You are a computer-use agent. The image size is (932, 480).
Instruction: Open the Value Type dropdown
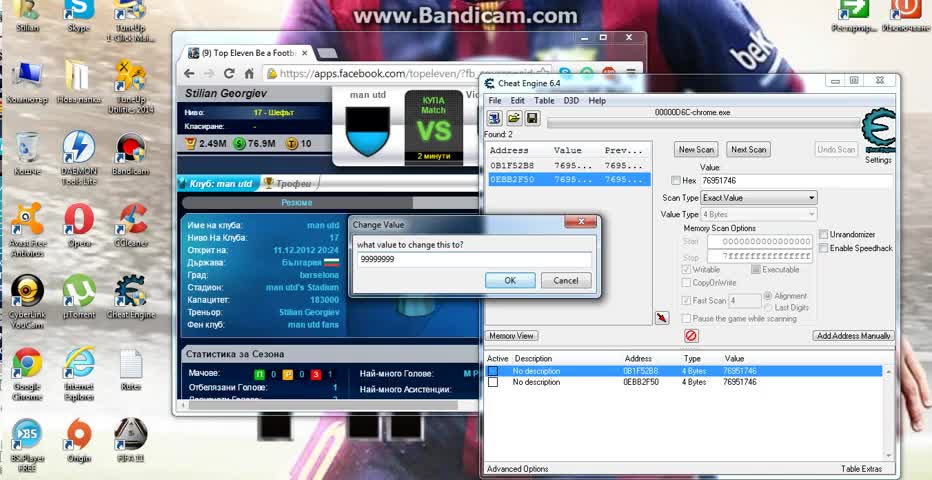click(x=758, y=214)
